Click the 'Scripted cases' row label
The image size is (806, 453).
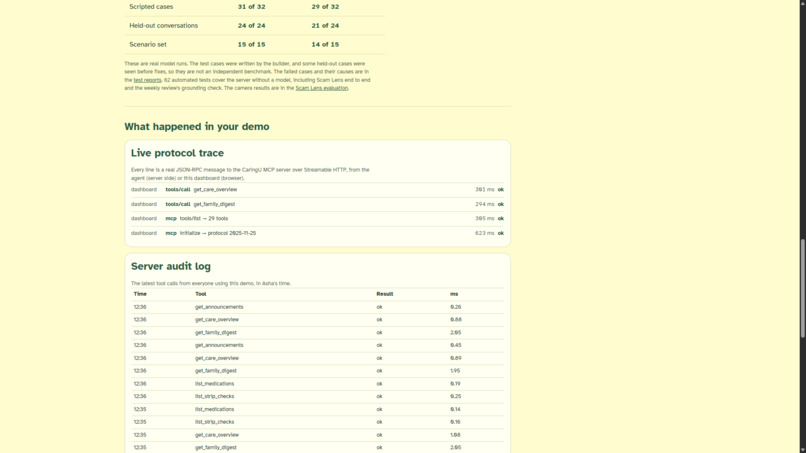[151, 7]
